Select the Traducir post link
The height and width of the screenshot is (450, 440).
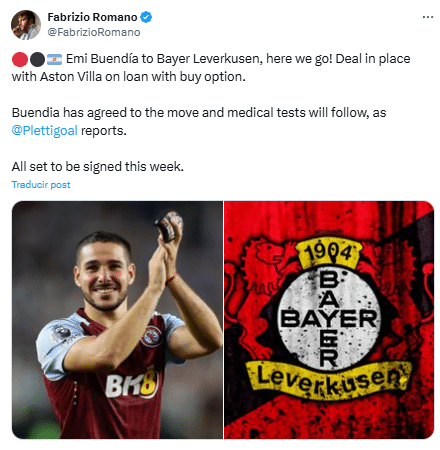tap(41, 185)
